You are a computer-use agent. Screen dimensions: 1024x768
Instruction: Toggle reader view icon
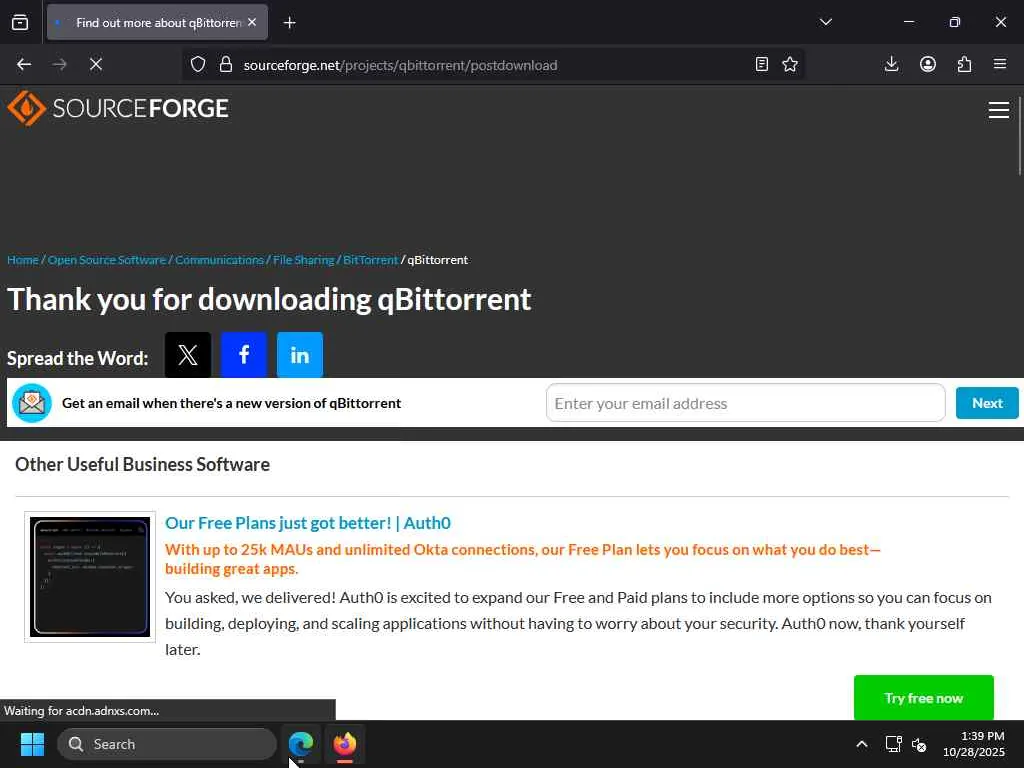(761, 64)
